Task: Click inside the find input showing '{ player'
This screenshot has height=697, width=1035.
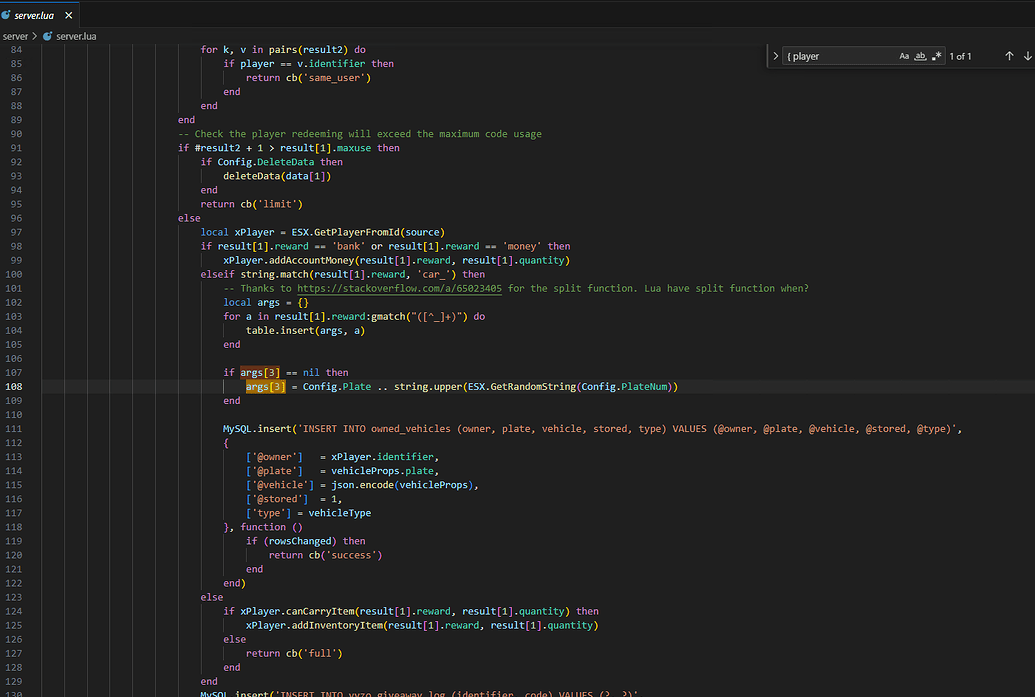Action: 830,56
